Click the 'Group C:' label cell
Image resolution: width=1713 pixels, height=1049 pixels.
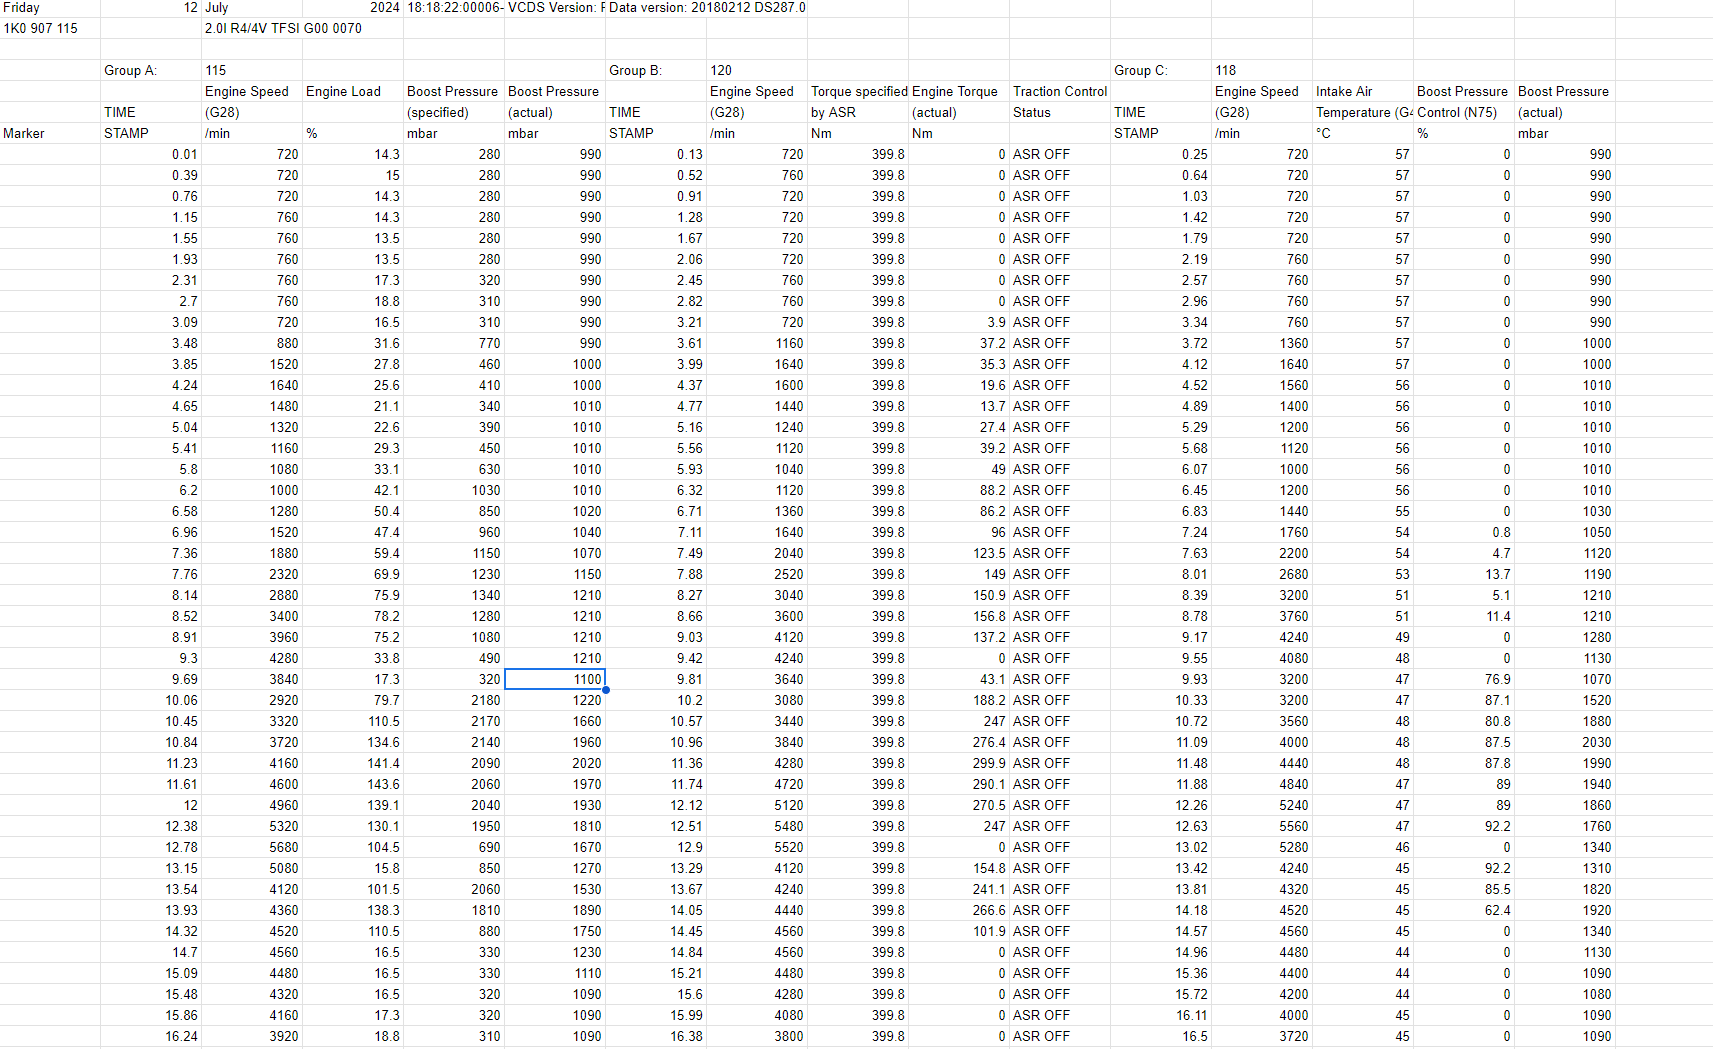[1161, 70]
